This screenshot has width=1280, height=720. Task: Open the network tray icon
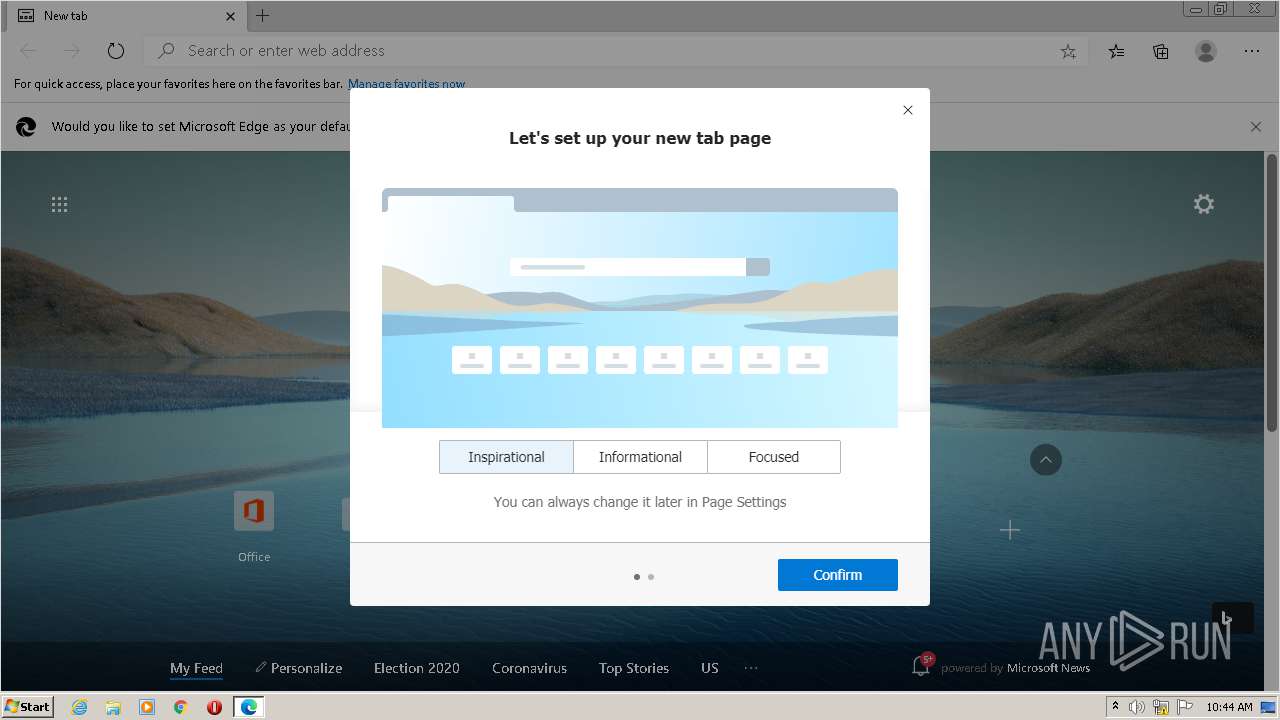[x=1162, y=707]
